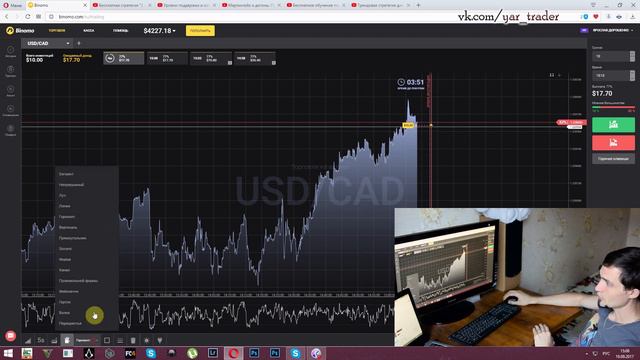Open the Торговля section in top navigation
The image size is (640, 360).
click(x=57, y=31)
